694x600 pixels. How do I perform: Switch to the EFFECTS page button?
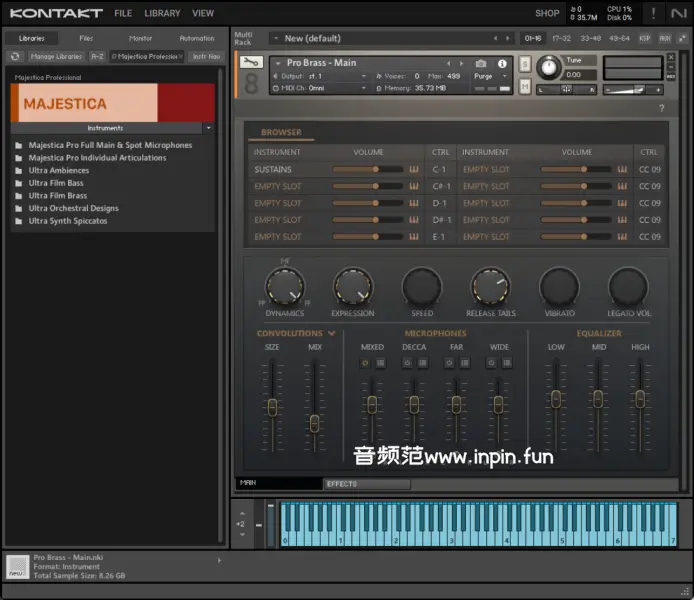366,484
